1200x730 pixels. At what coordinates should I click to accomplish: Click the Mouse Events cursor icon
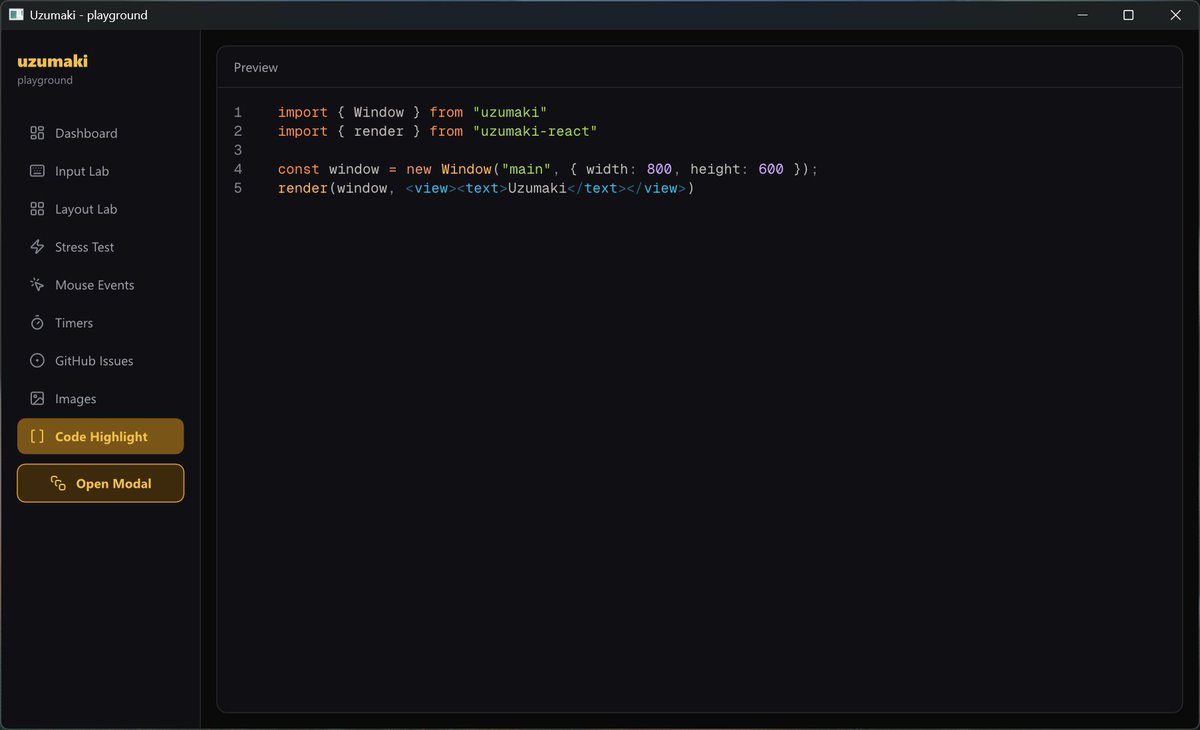click(x=37, y=285)
